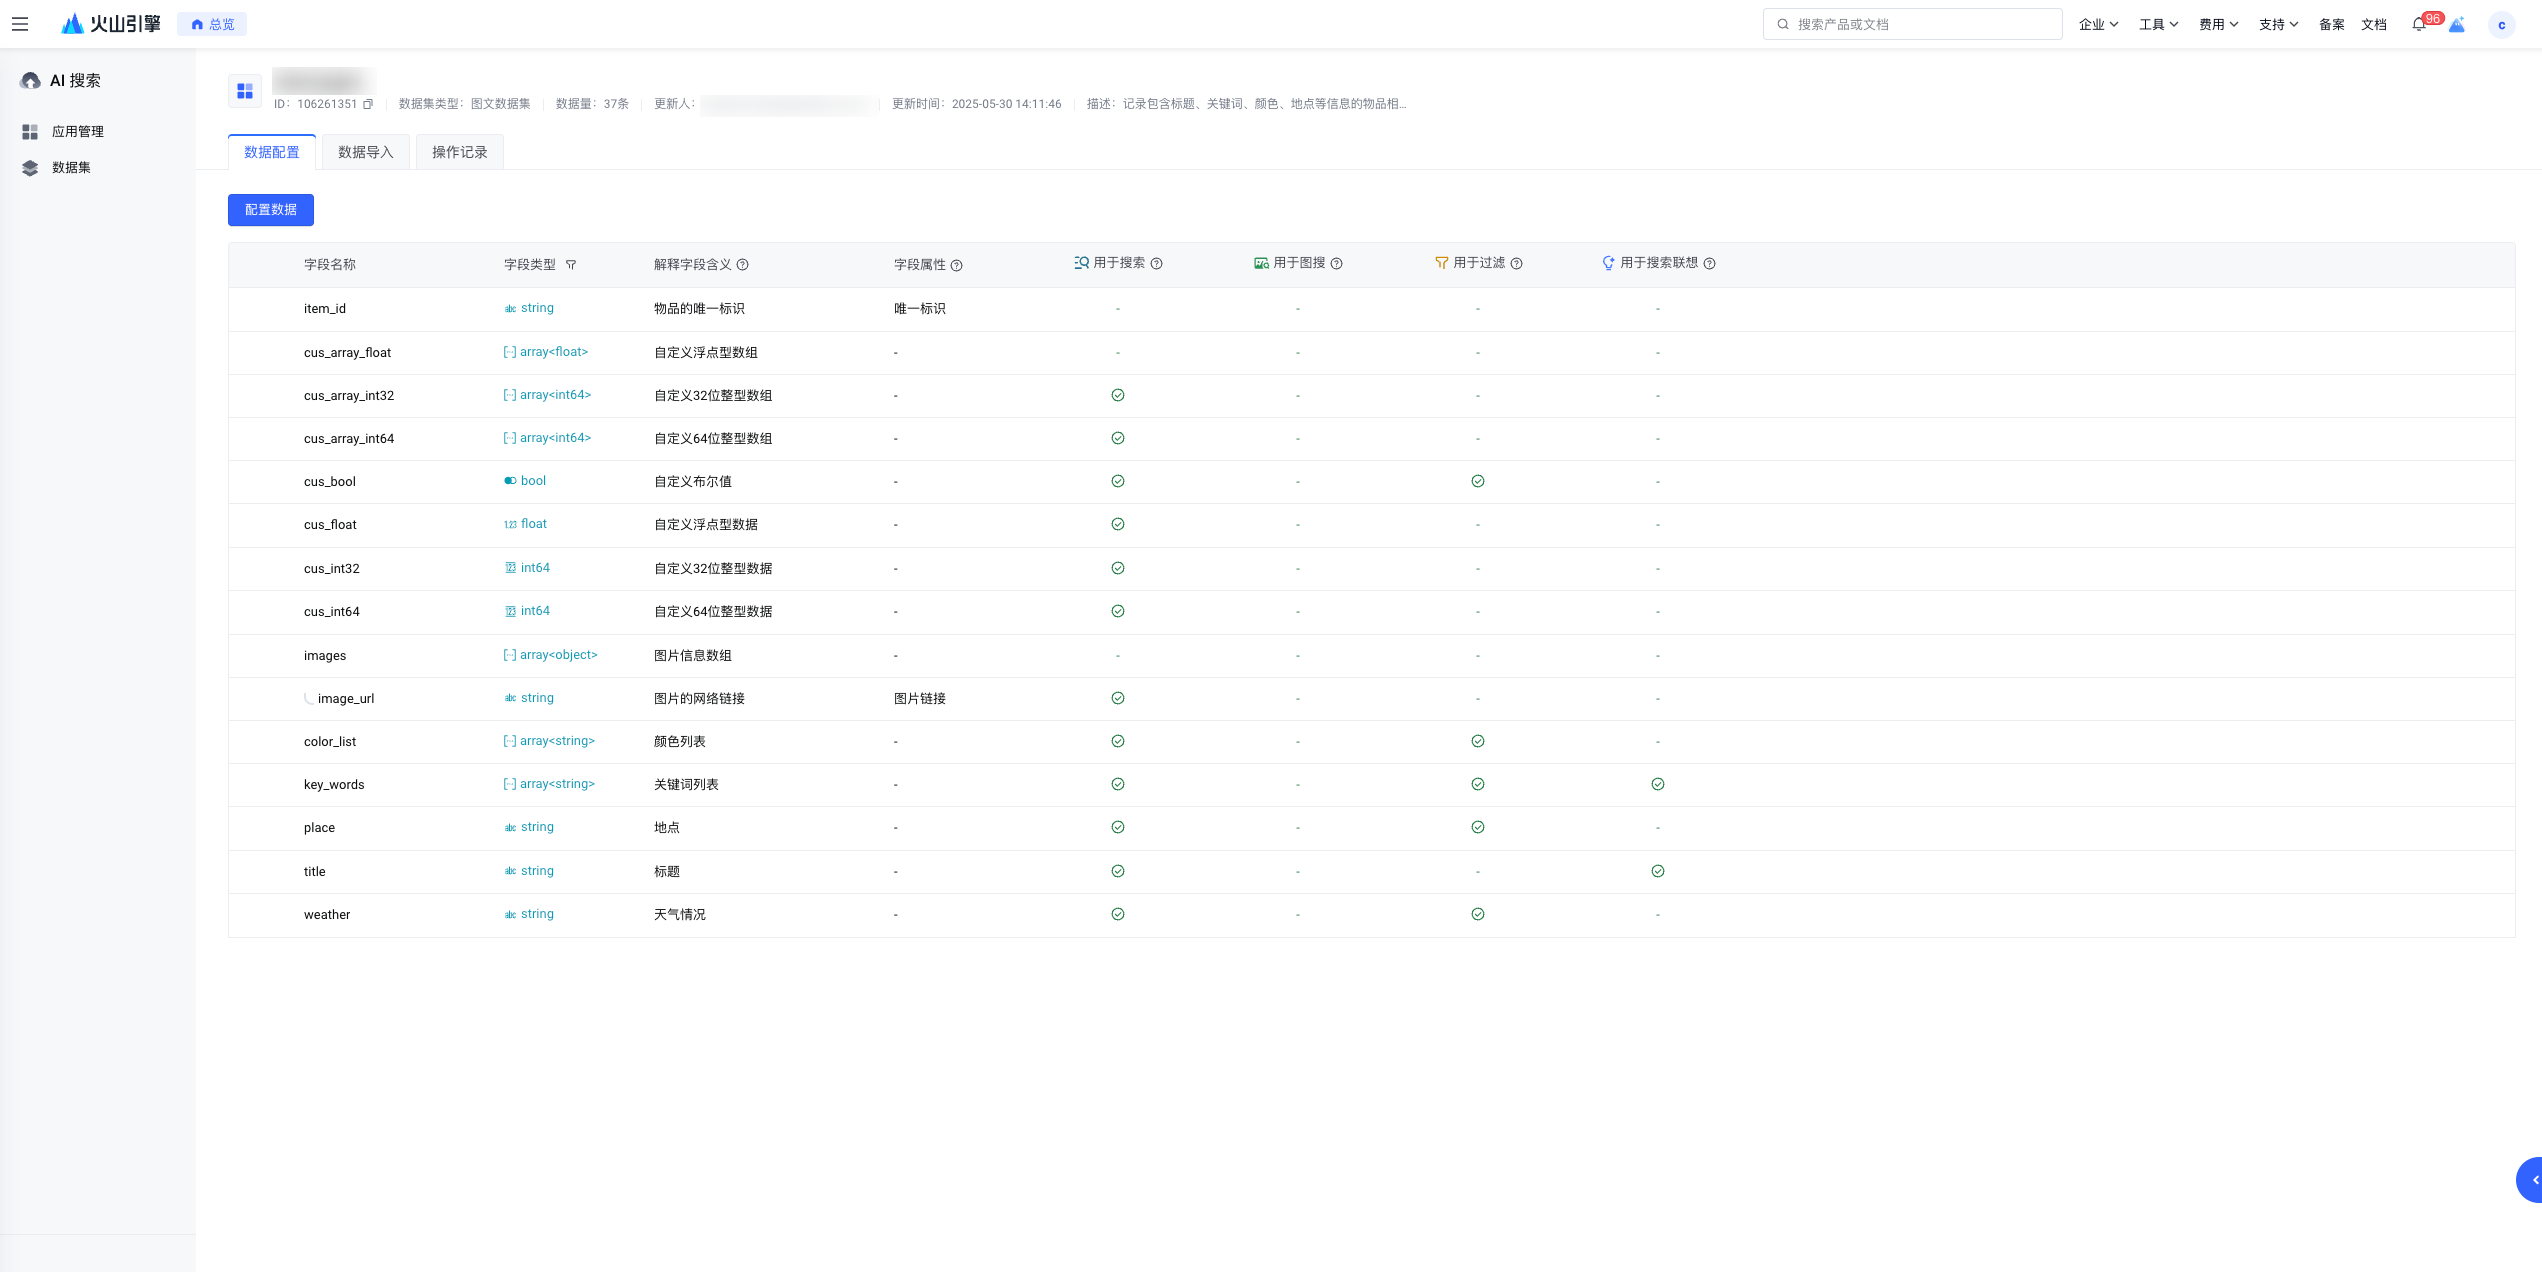Select the item_id field name
Image resolution: width=2542 pixels, height=1272 pixels.
(325, 309)
